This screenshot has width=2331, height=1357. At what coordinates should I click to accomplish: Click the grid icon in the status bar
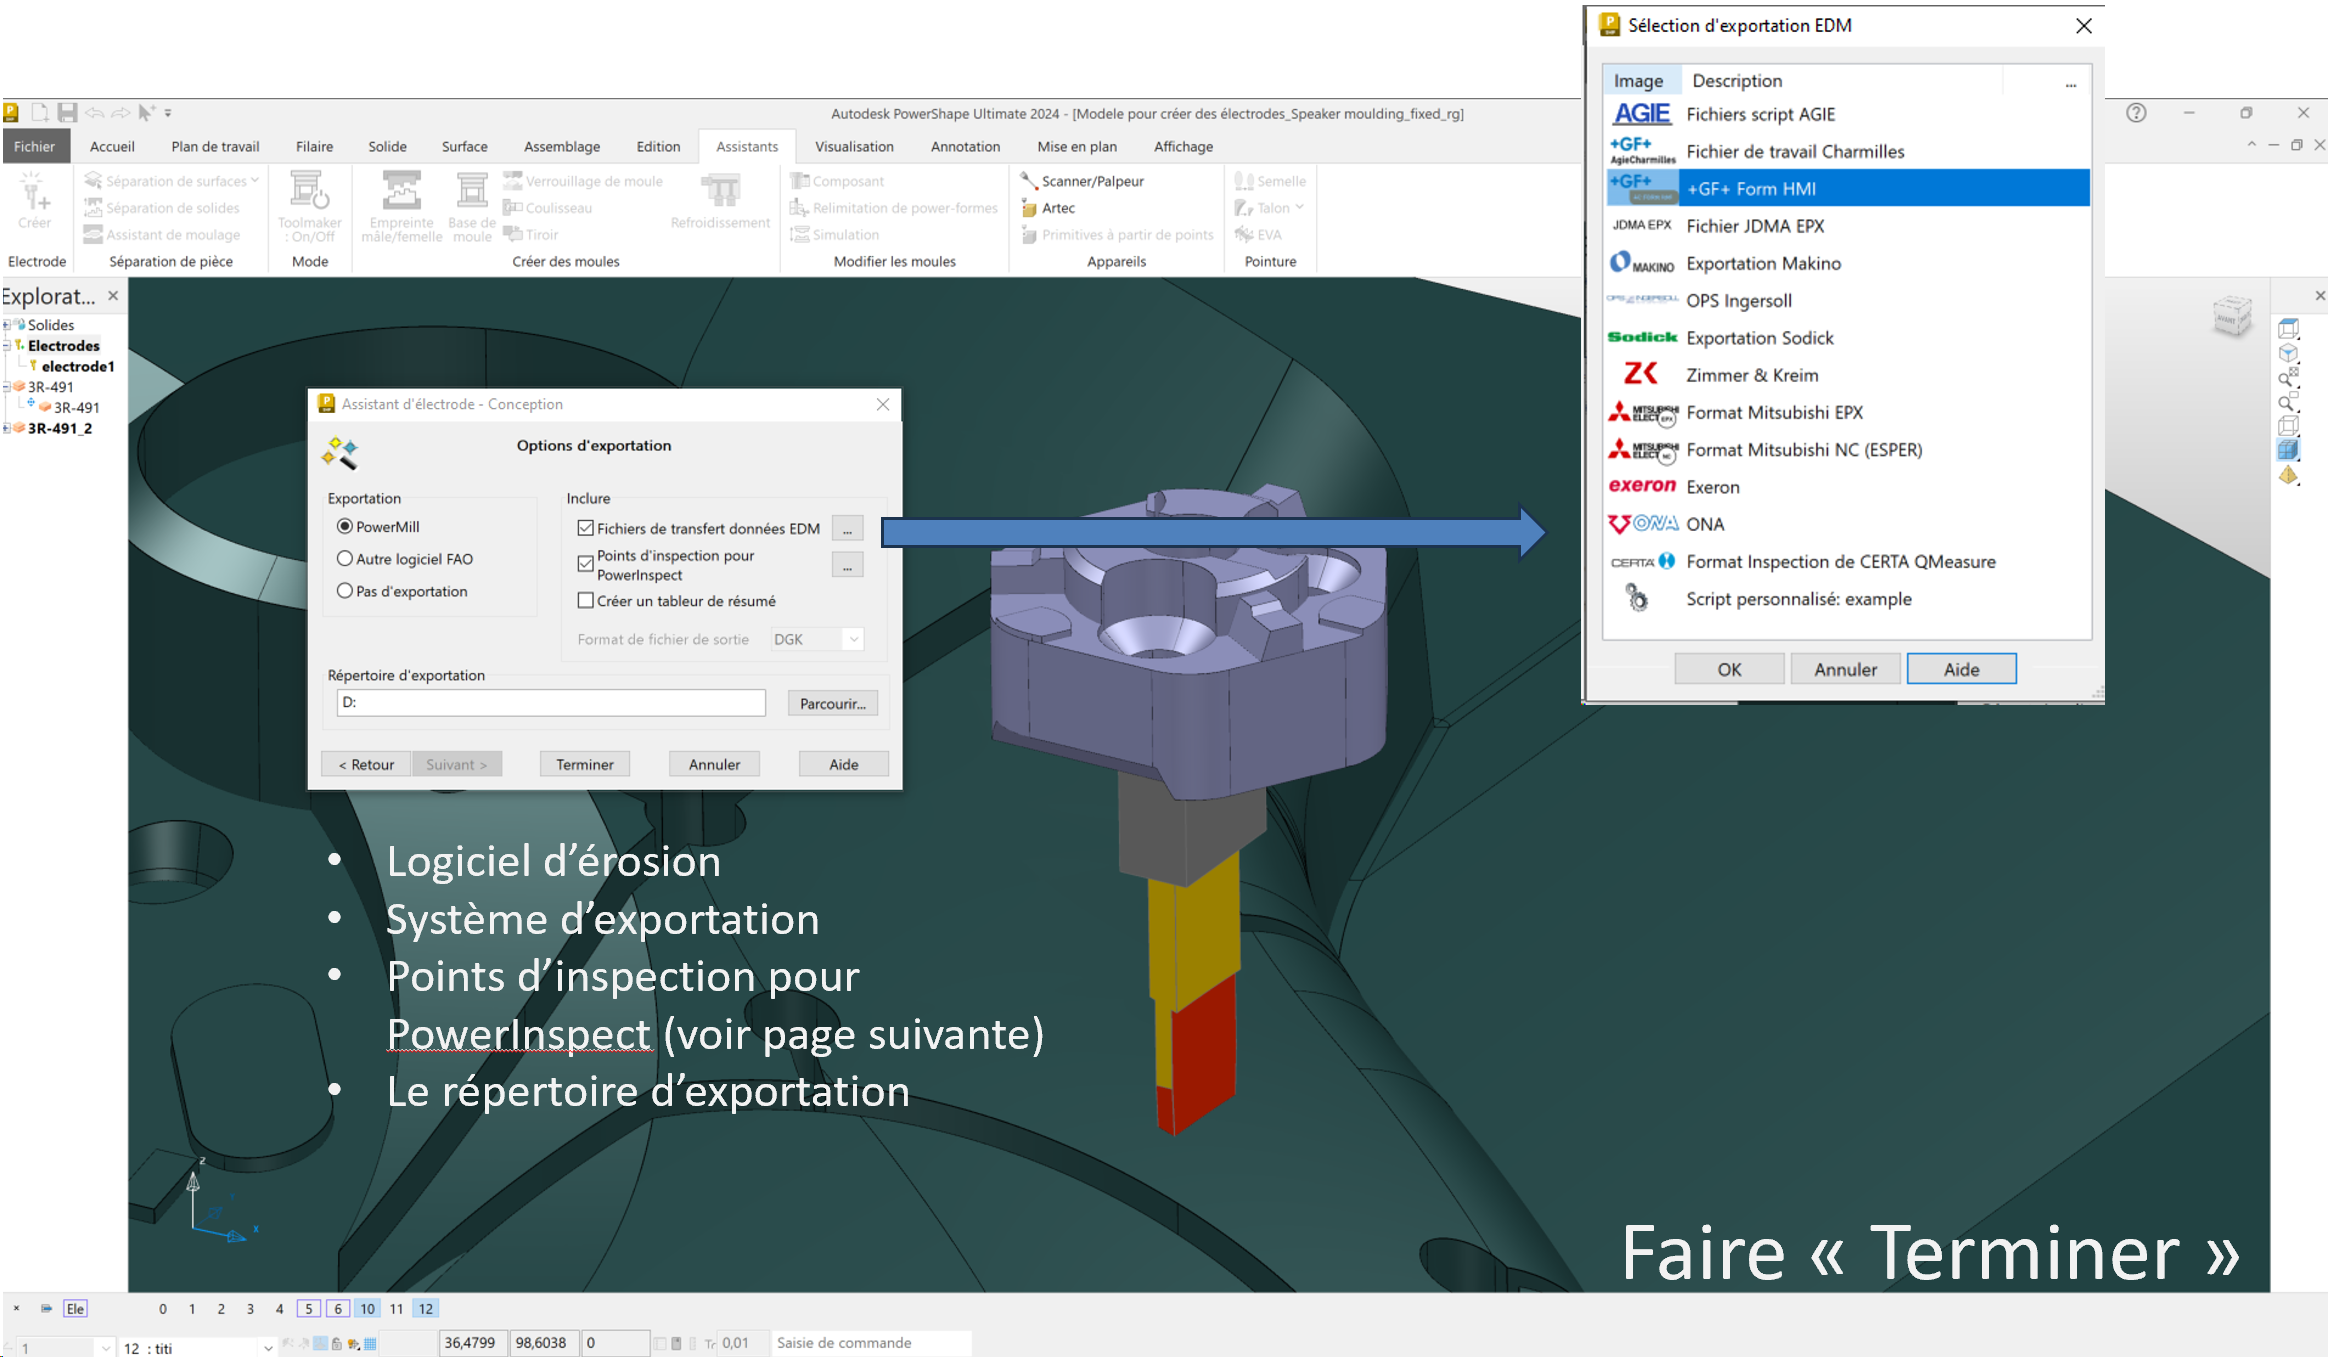coord(370,1344)
